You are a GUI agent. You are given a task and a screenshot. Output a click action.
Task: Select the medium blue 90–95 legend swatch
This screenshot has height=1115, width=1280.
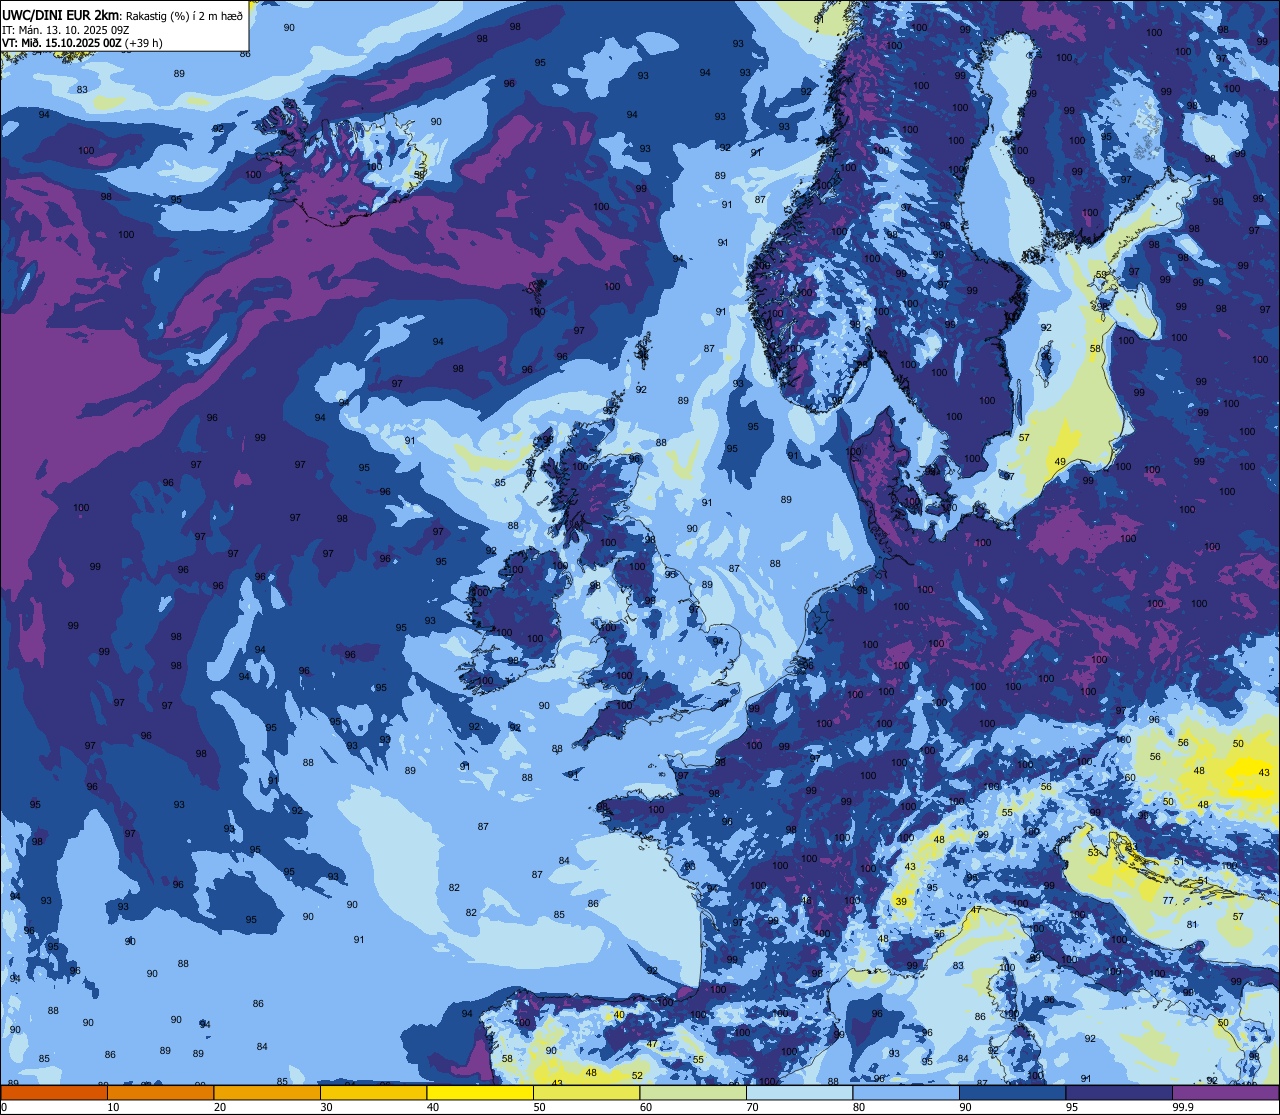[1012, 1092]
